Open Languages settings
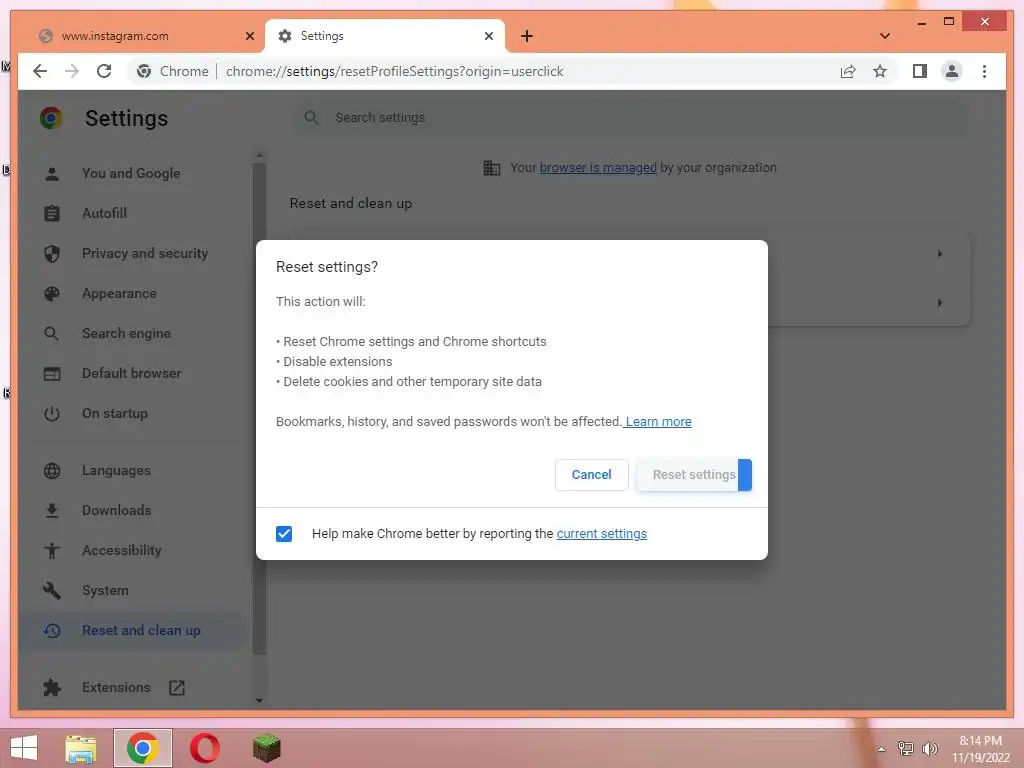The image size is (1024, 768). point(116,470)
